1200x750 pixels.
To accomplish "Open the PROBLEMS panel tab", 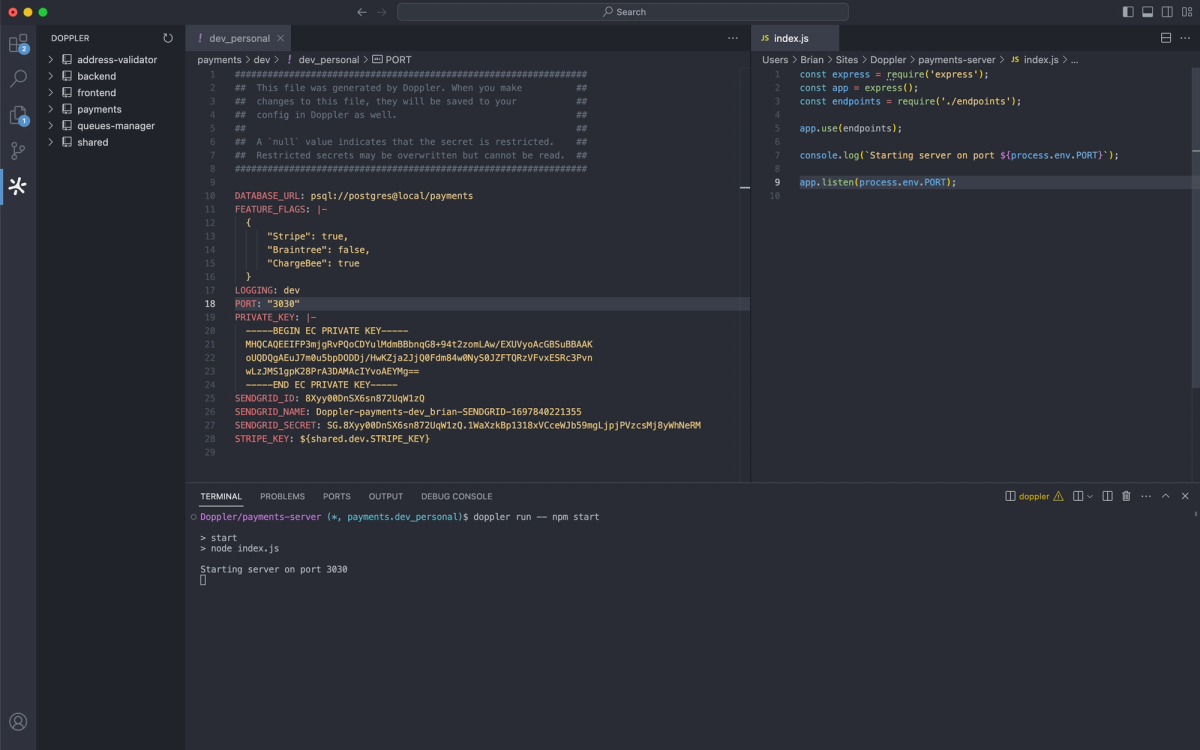I will pyautogui.click(x=282, y=496).
